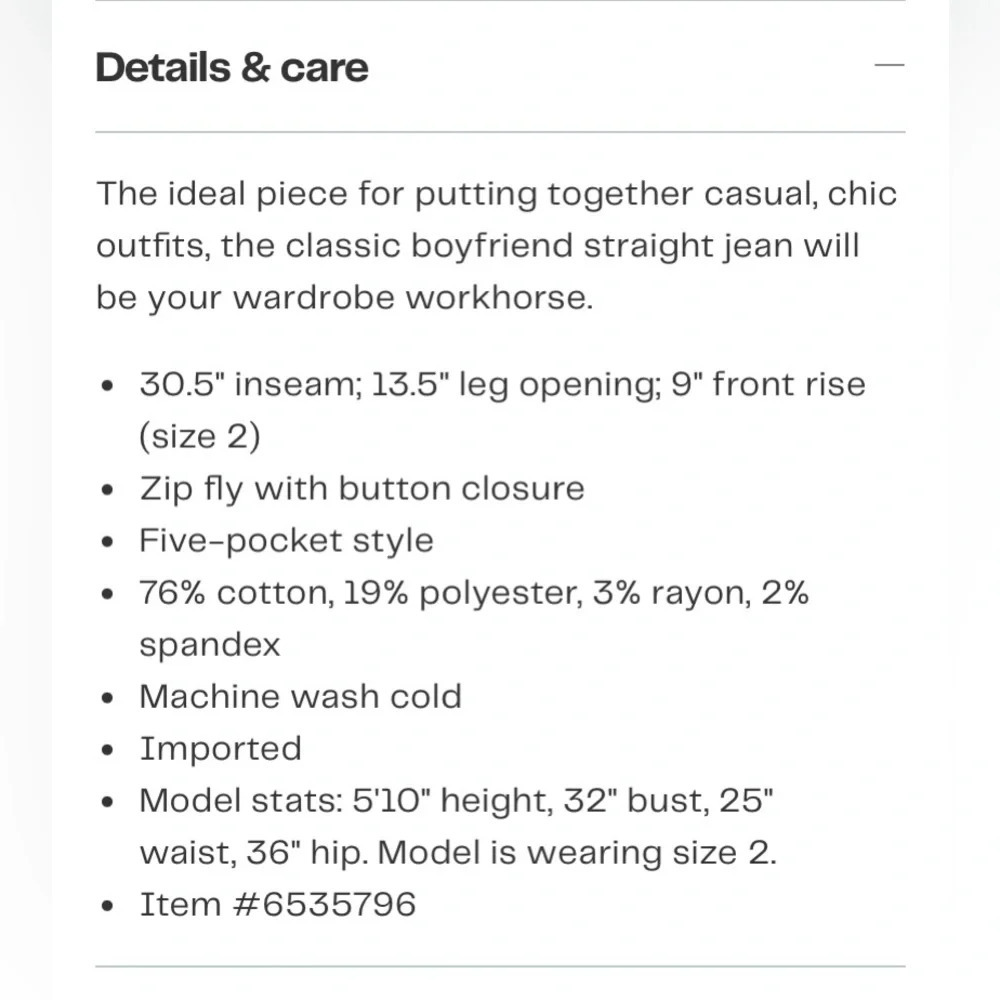Image resolution: width=1000 pixels, height=1000 pixels.
Task: Select the Zip fly with button closure line
Action: [x=362, y=490]
